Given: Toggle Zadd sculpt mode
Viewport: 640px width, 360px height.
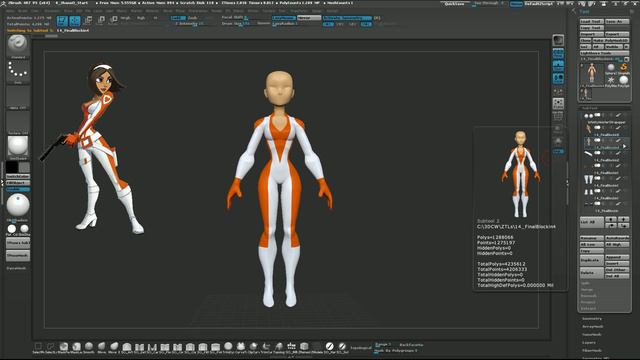Looking at the screenshot, I should click(178, 18).
